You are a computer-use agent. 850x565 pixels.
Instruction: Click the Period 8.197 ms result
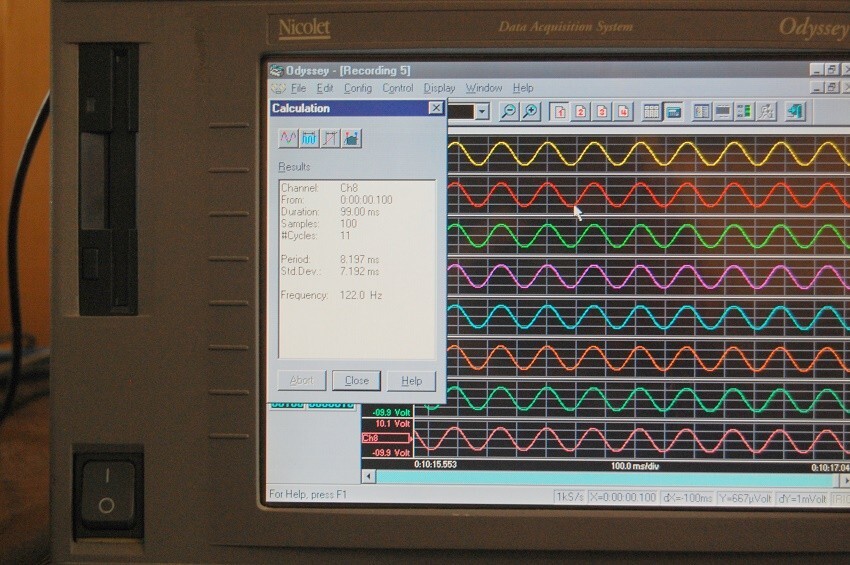[x=330, y=259]
